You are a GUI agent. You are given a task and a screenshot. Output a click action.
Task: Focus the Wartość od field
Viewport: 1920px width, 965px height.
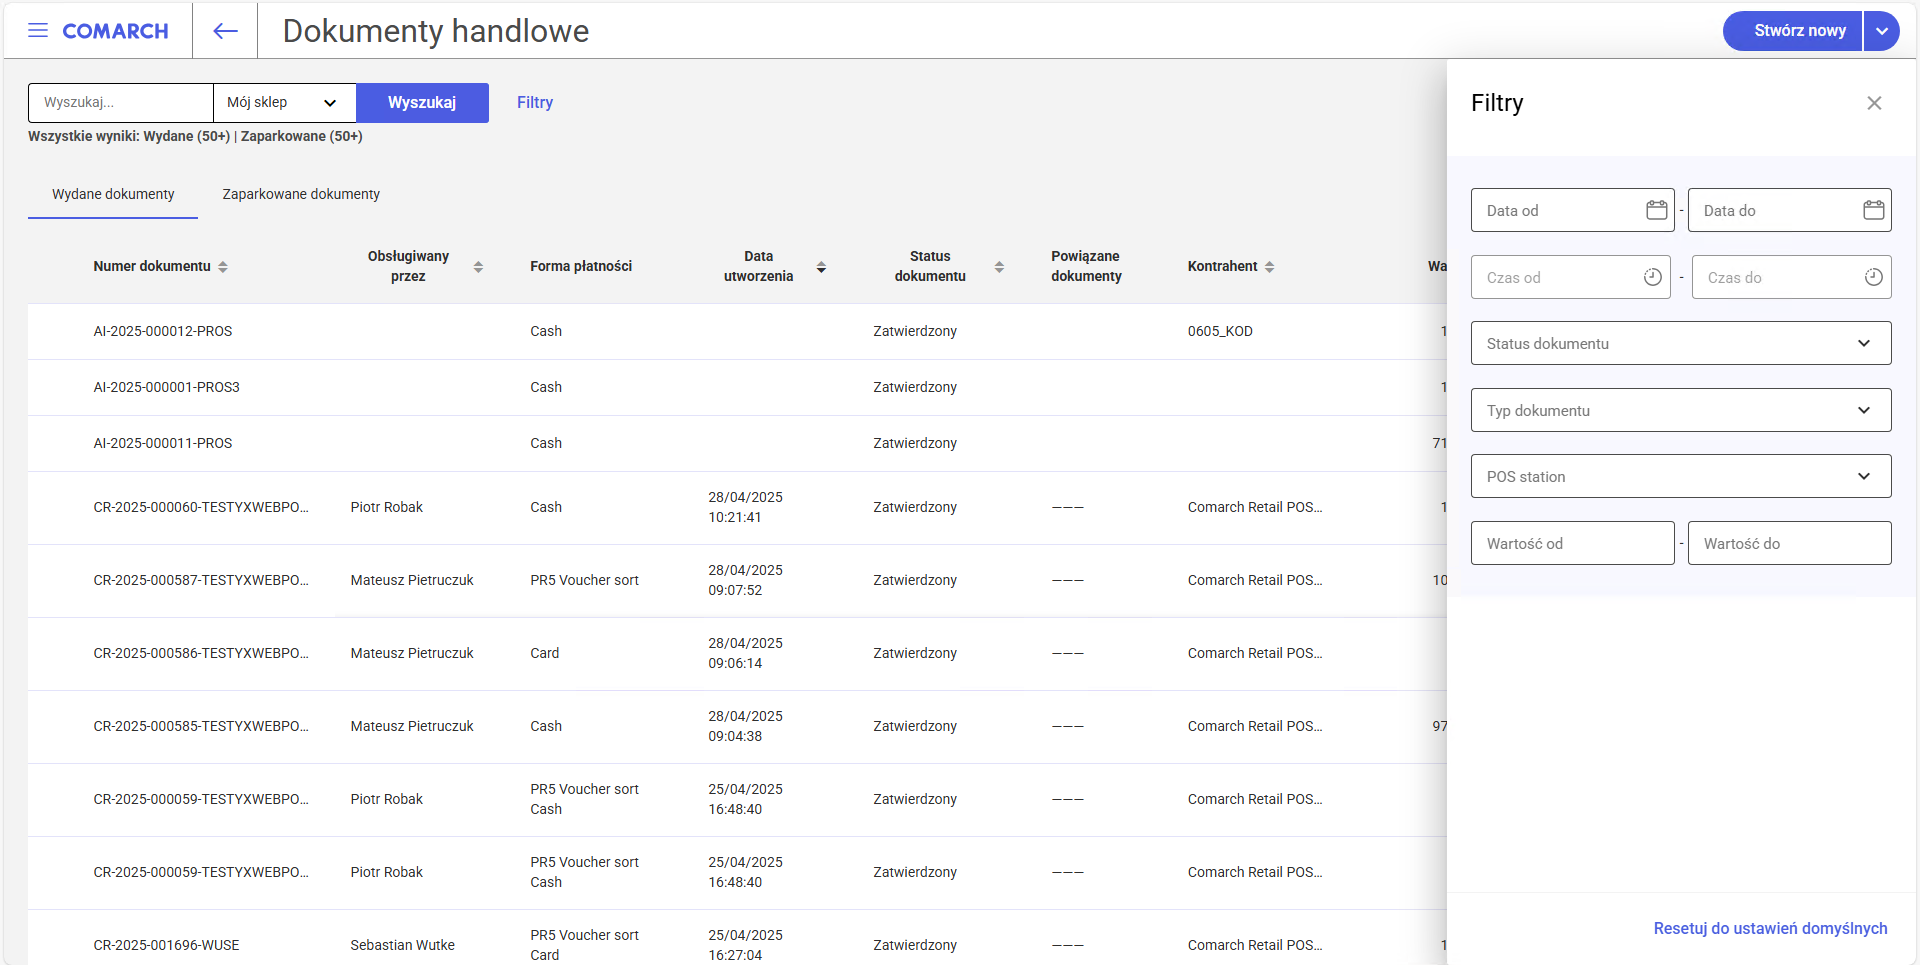click(x=1572, y=543)
